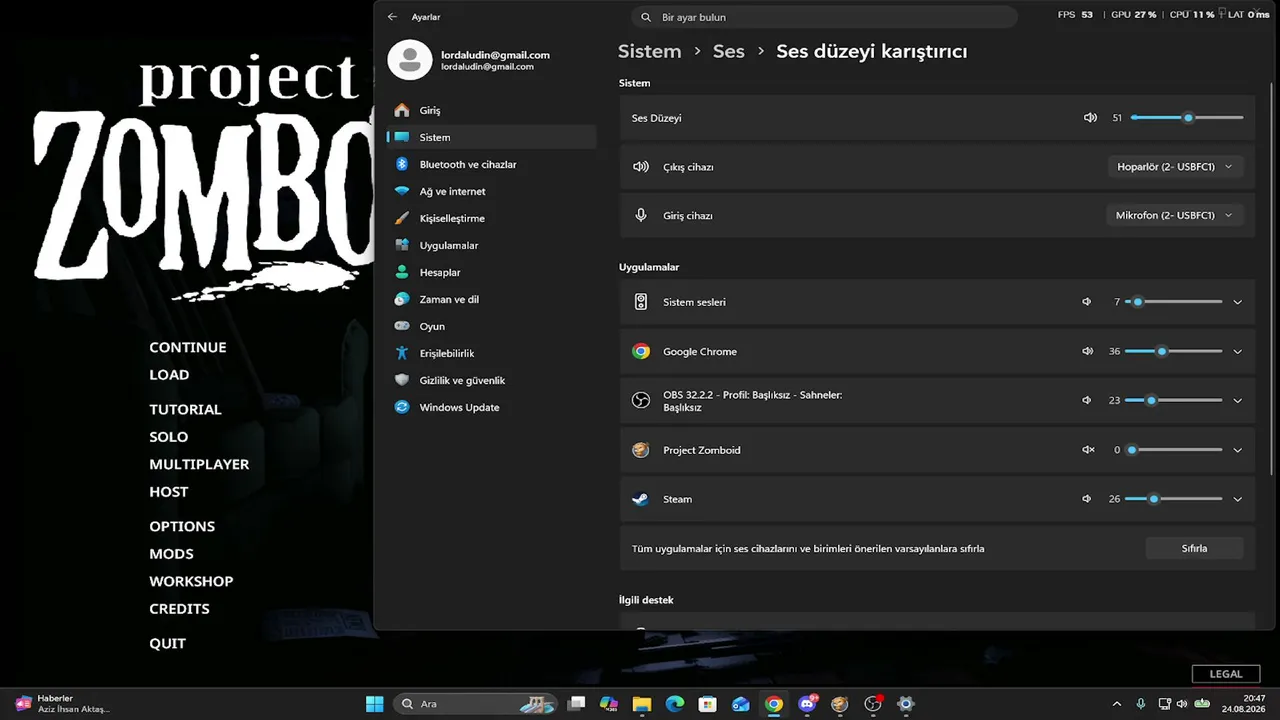Mute Sistem sesleri via its speaker icon
Image resolution: width=1280 pixels, height=720 pixels.
(x=1087, y=302)
